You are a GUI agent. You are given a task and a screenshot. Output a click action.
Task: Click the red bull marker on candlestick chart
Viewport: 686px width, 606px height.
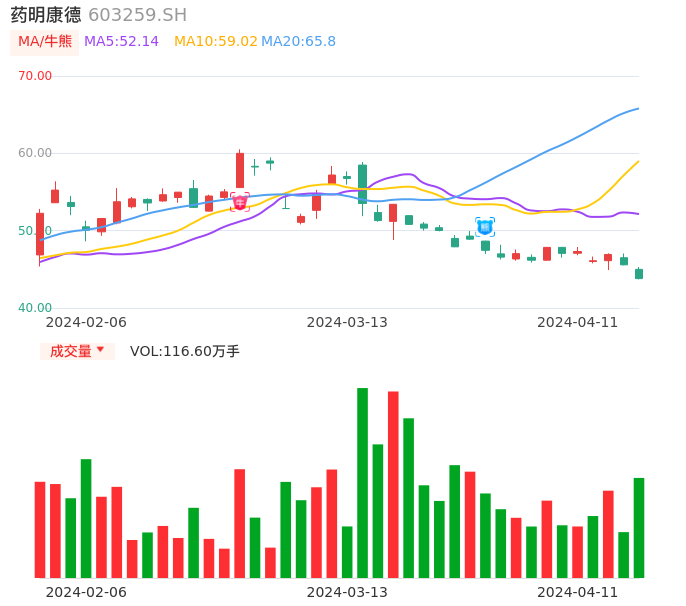tap(240, 202)
